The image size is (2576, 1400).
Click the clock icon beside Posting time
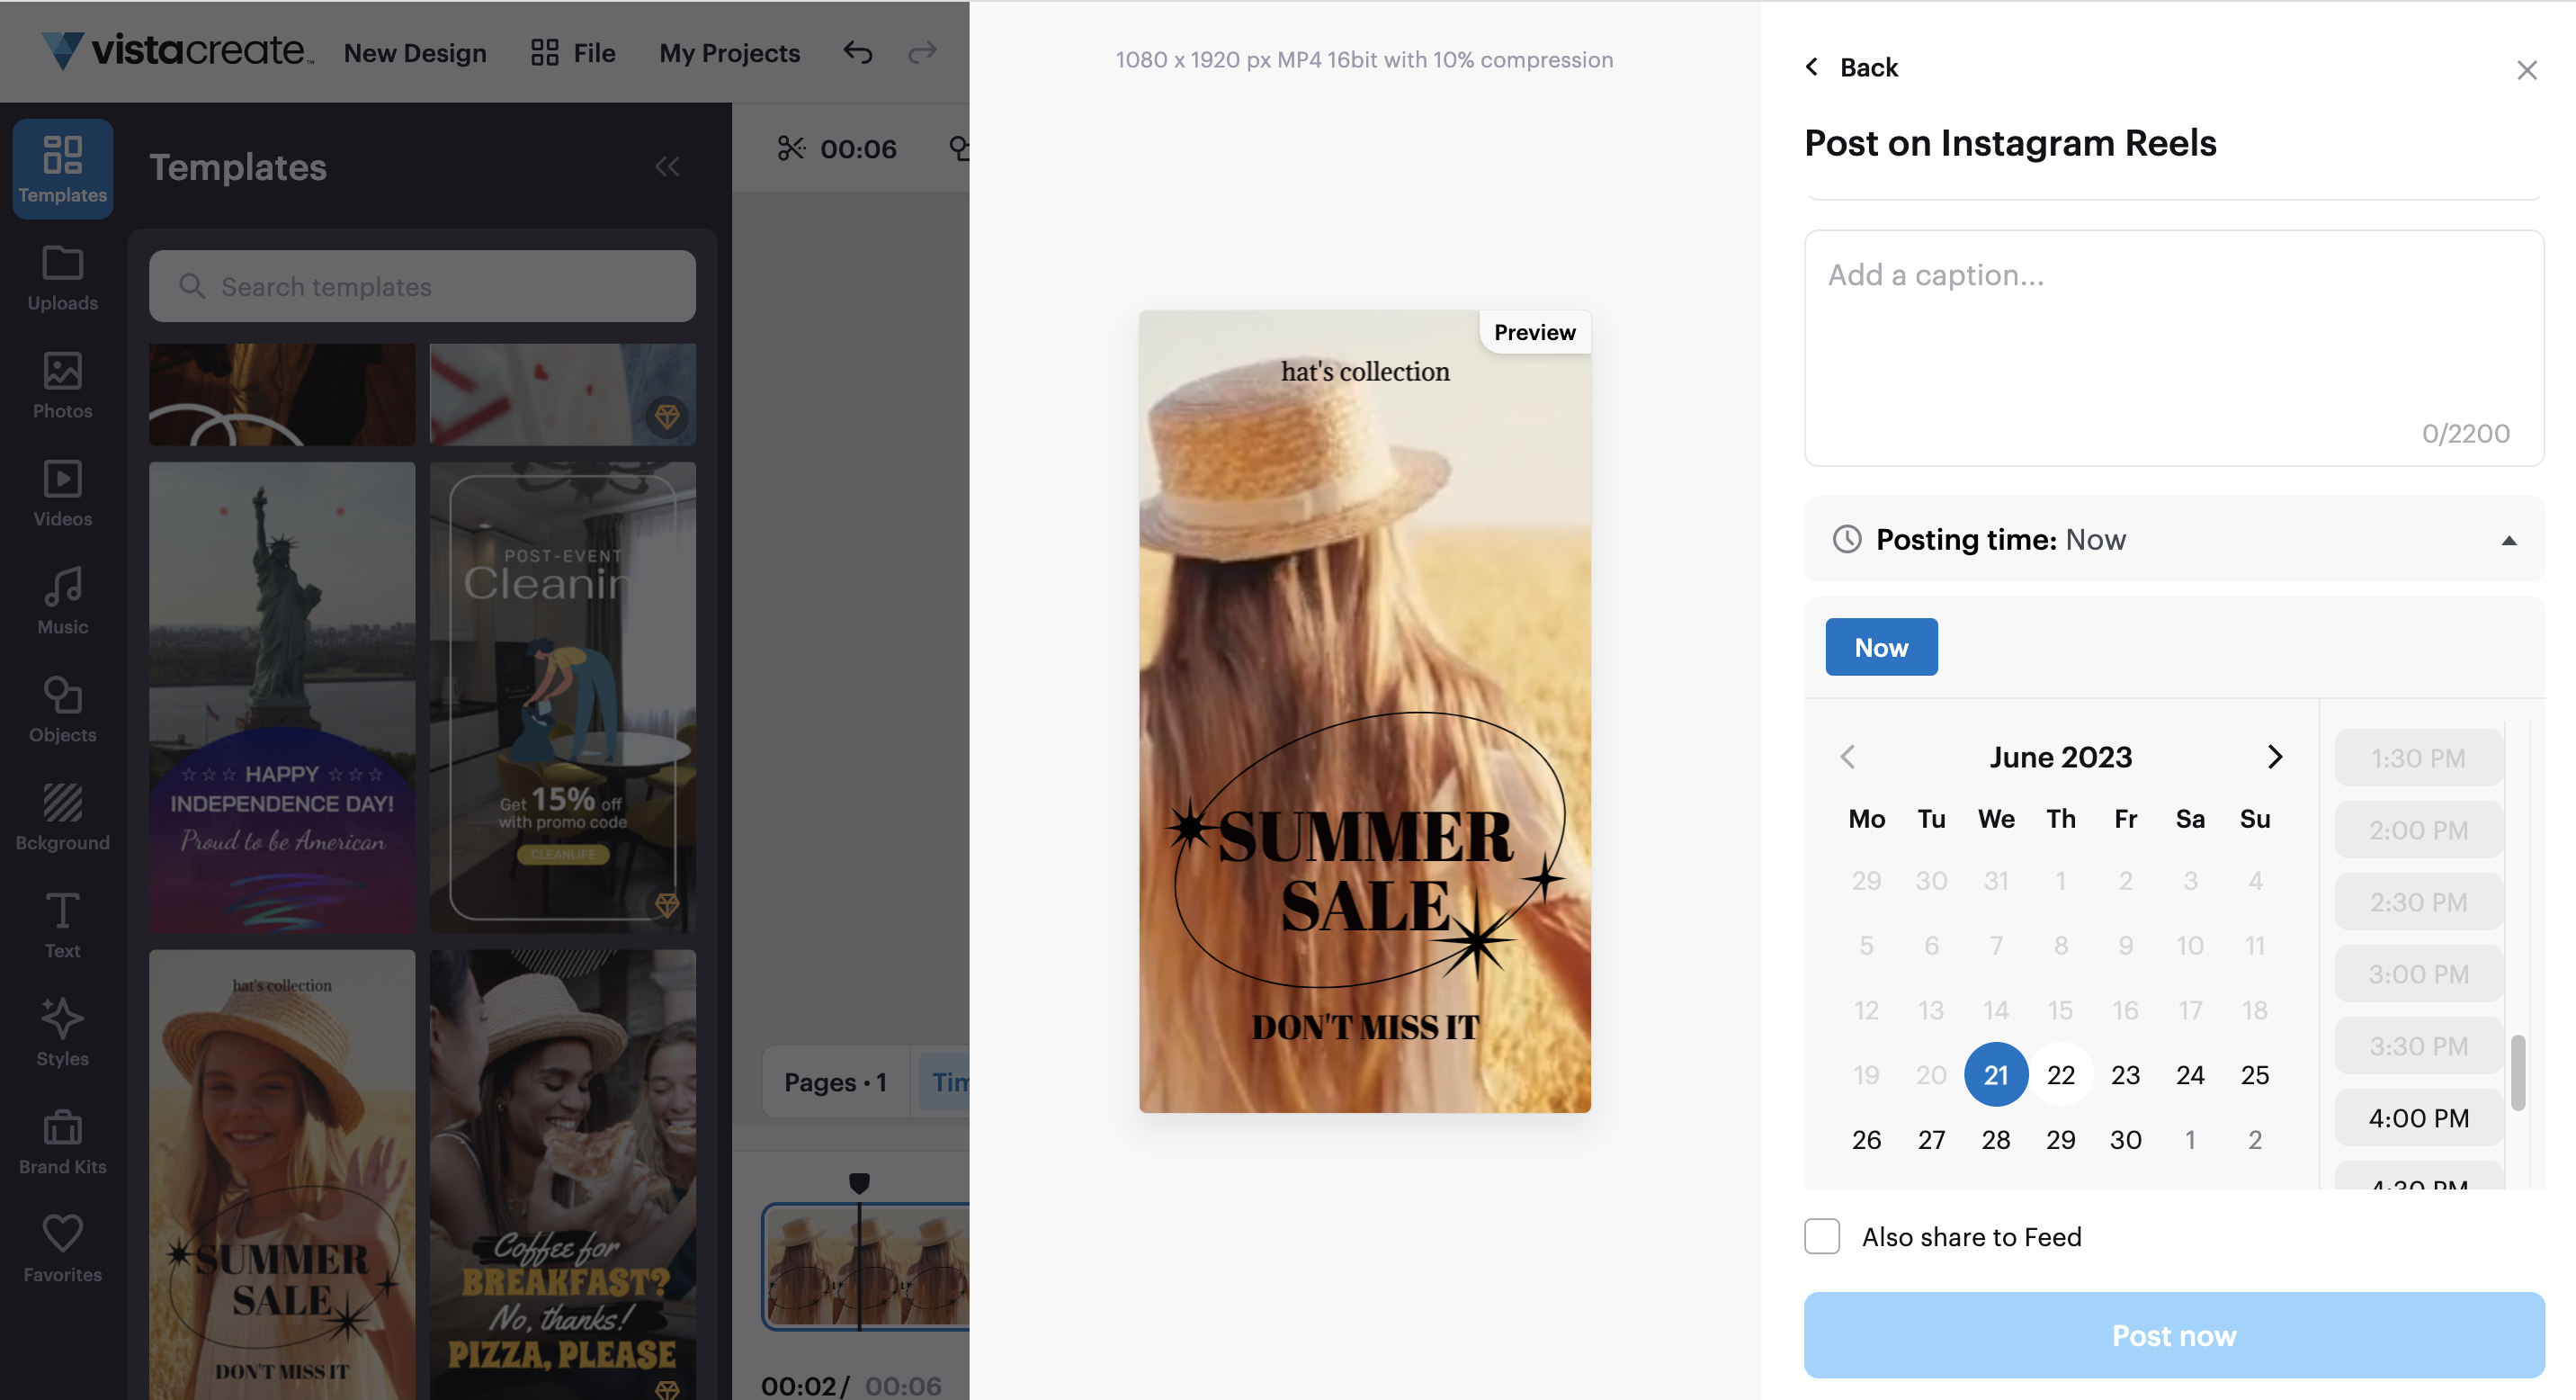tap(1847, 539)
